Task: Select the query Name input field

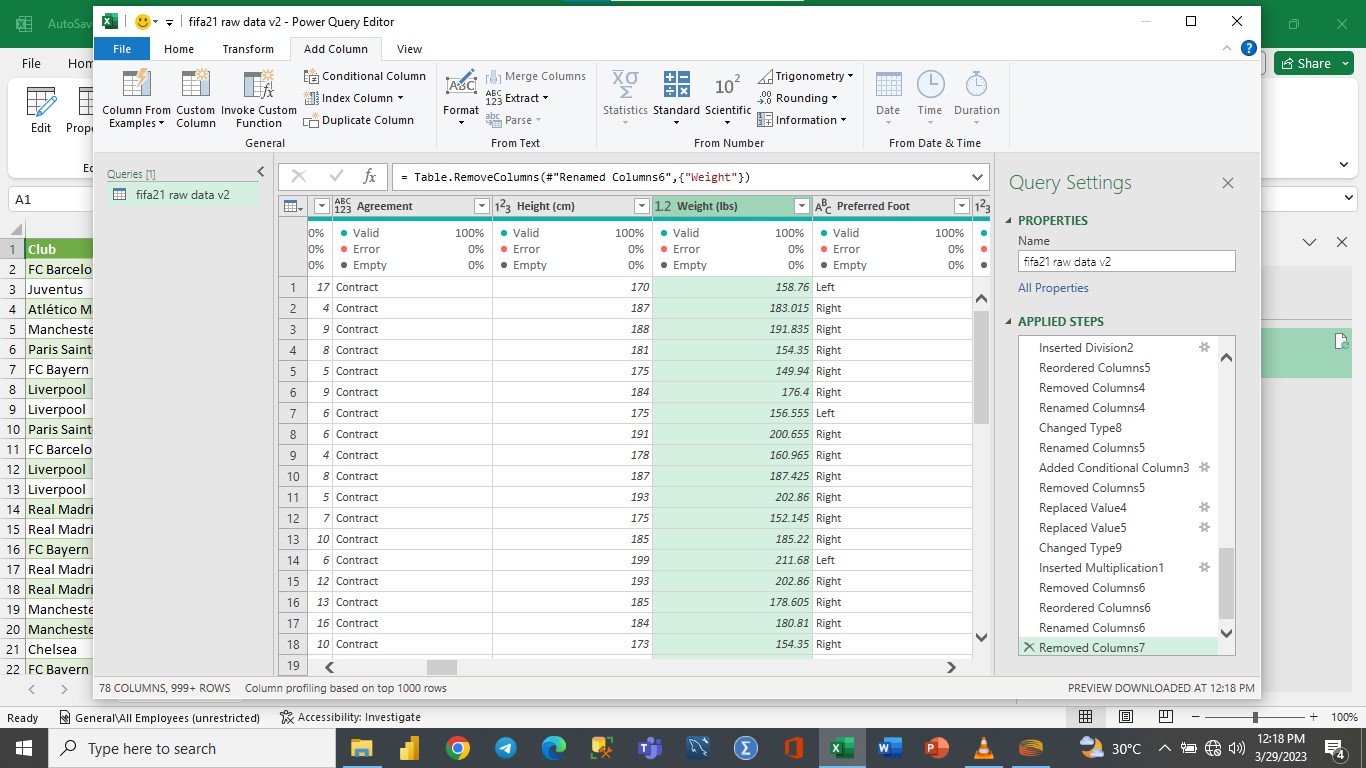Action: click(1126, 260)
